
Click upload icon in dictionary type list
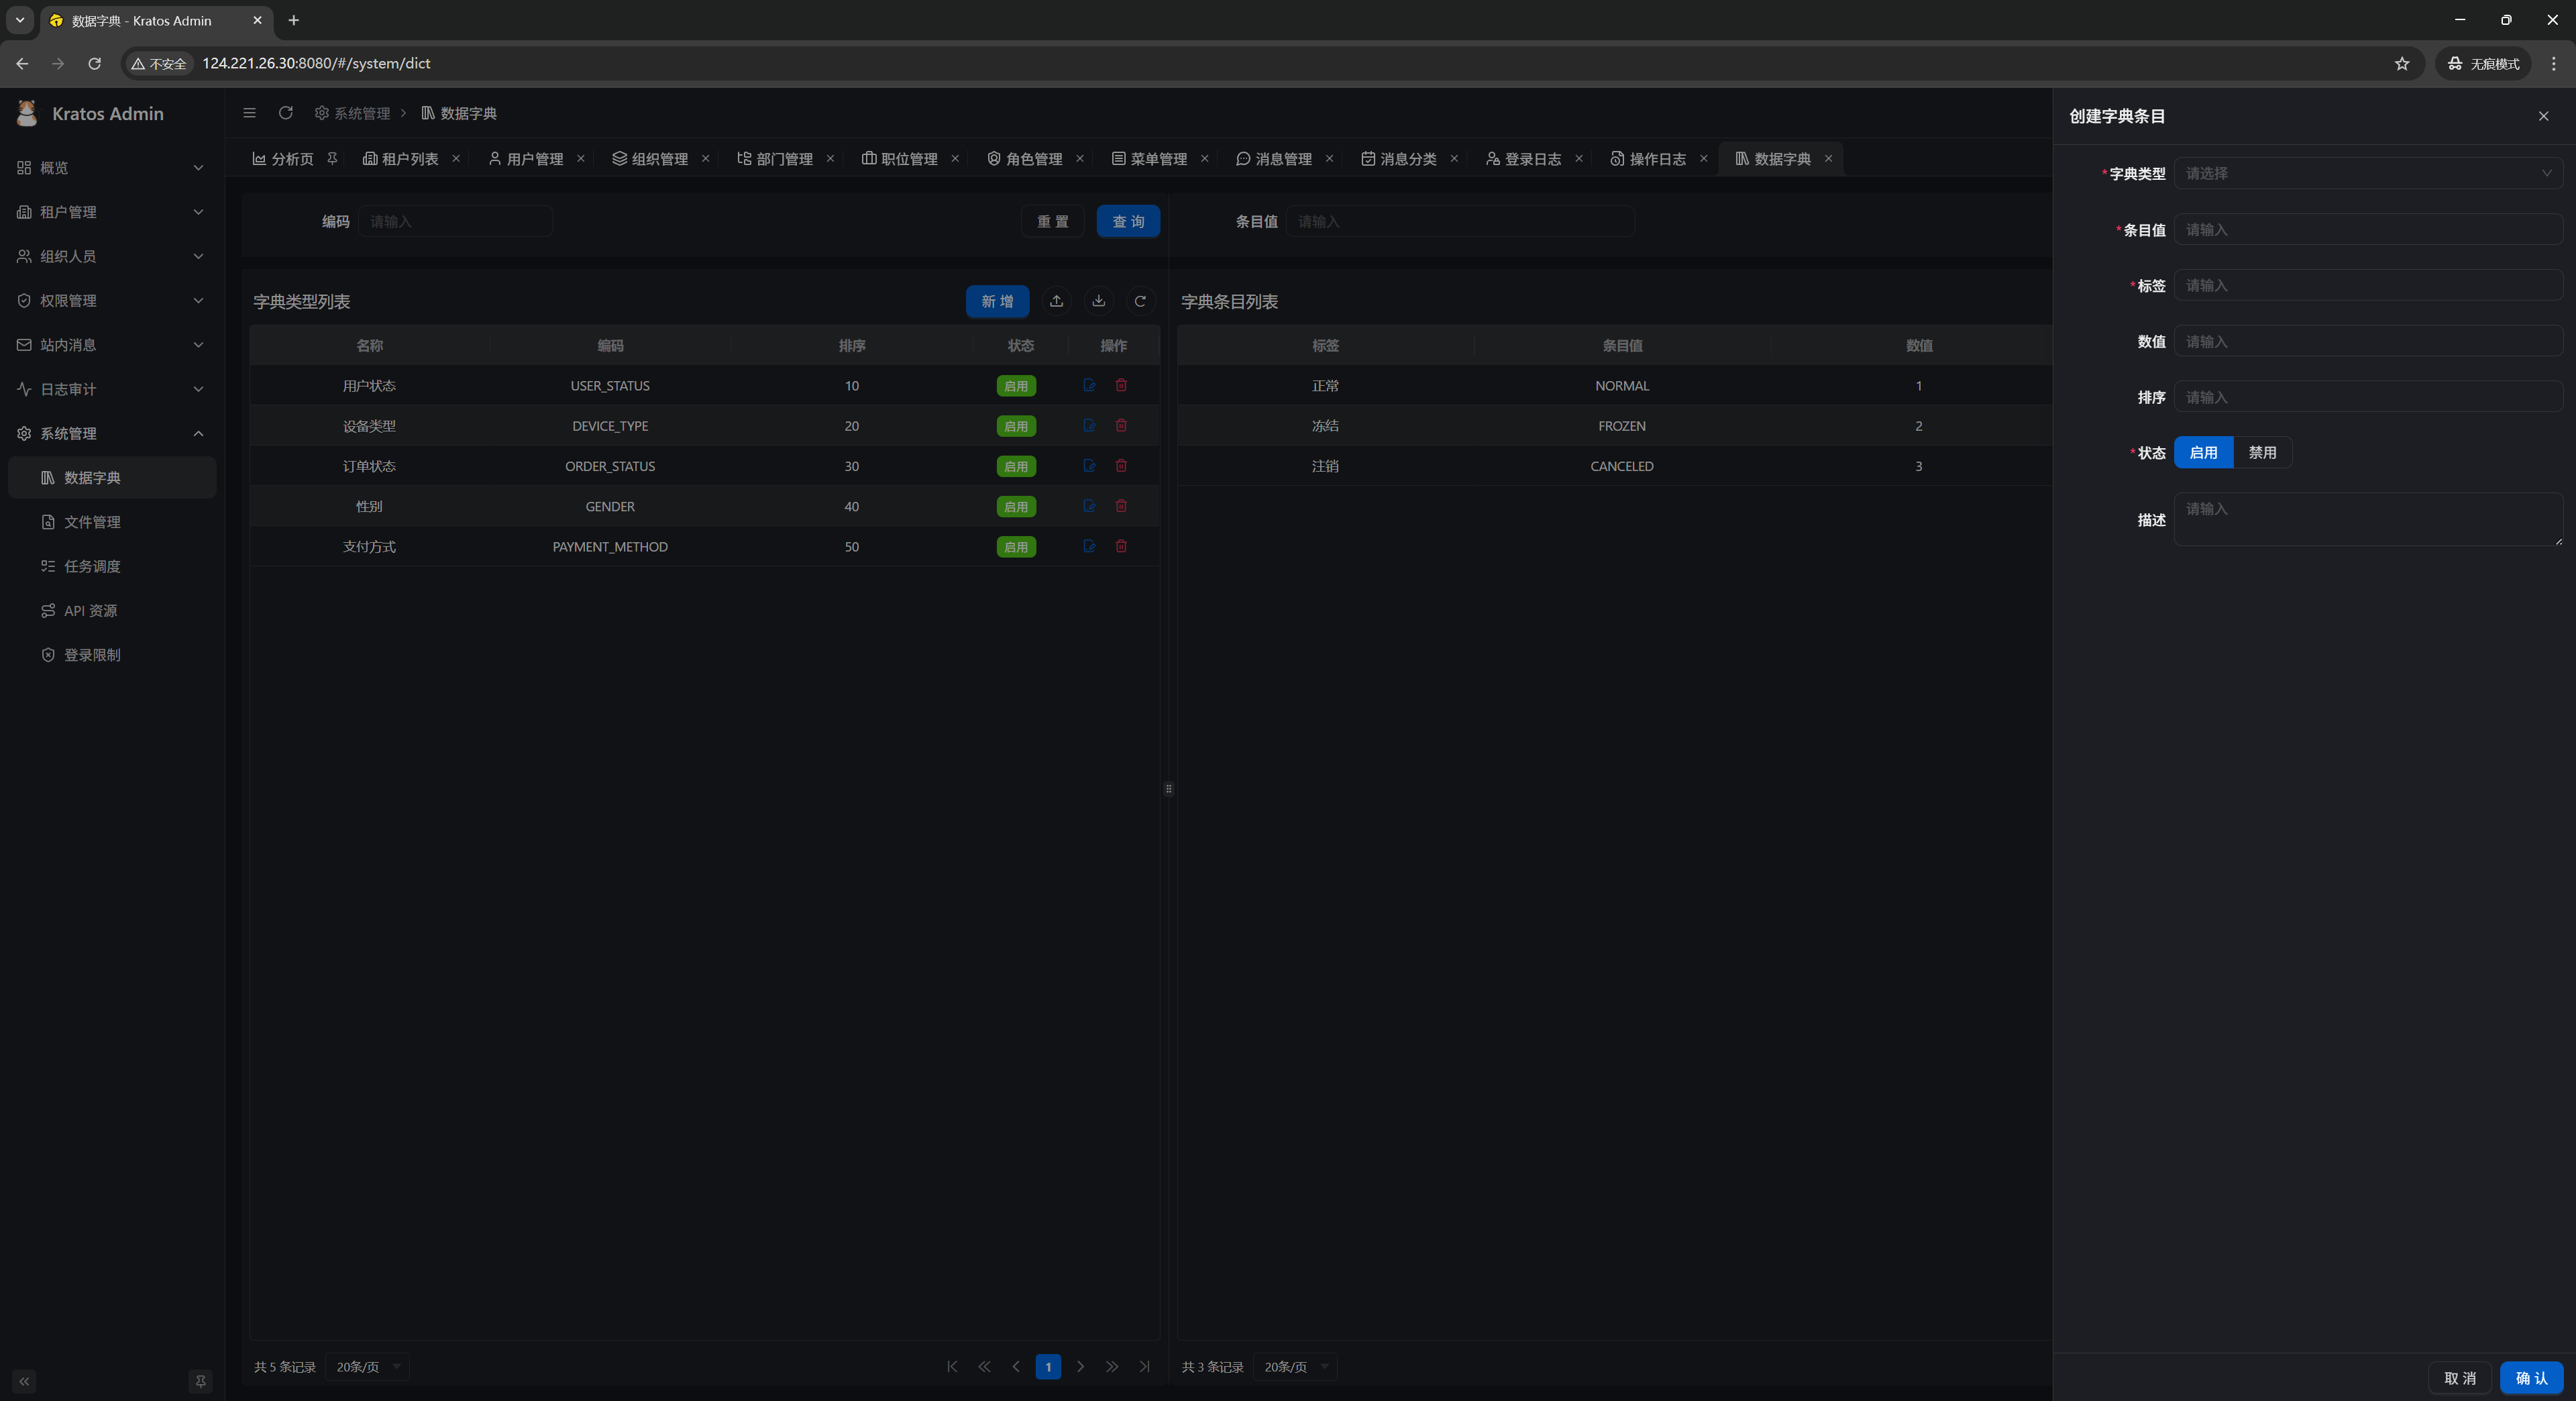(1056, 301)
